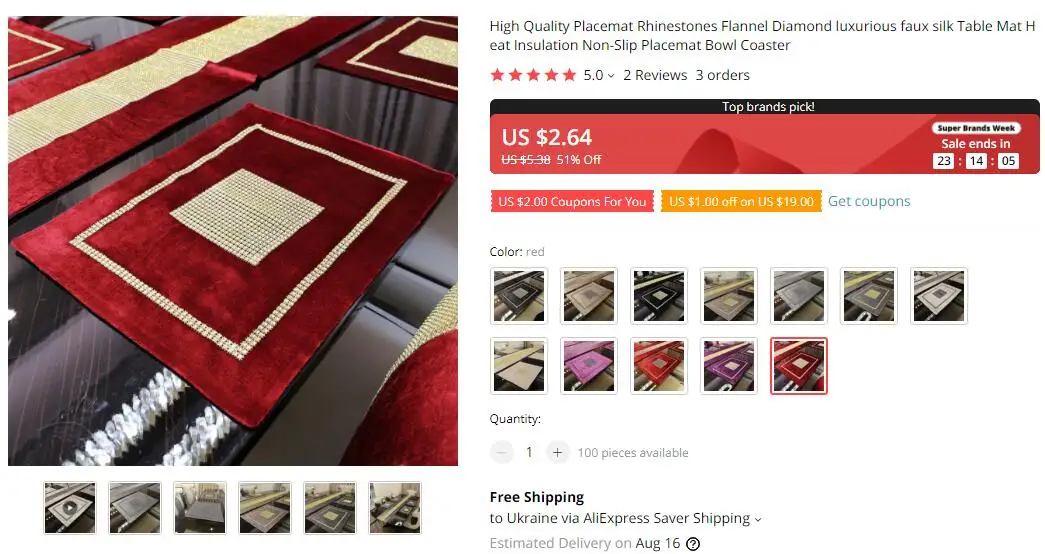1045x554 pixels.
Task: Choose the first black color option swatch
Action: click(519, 296)
